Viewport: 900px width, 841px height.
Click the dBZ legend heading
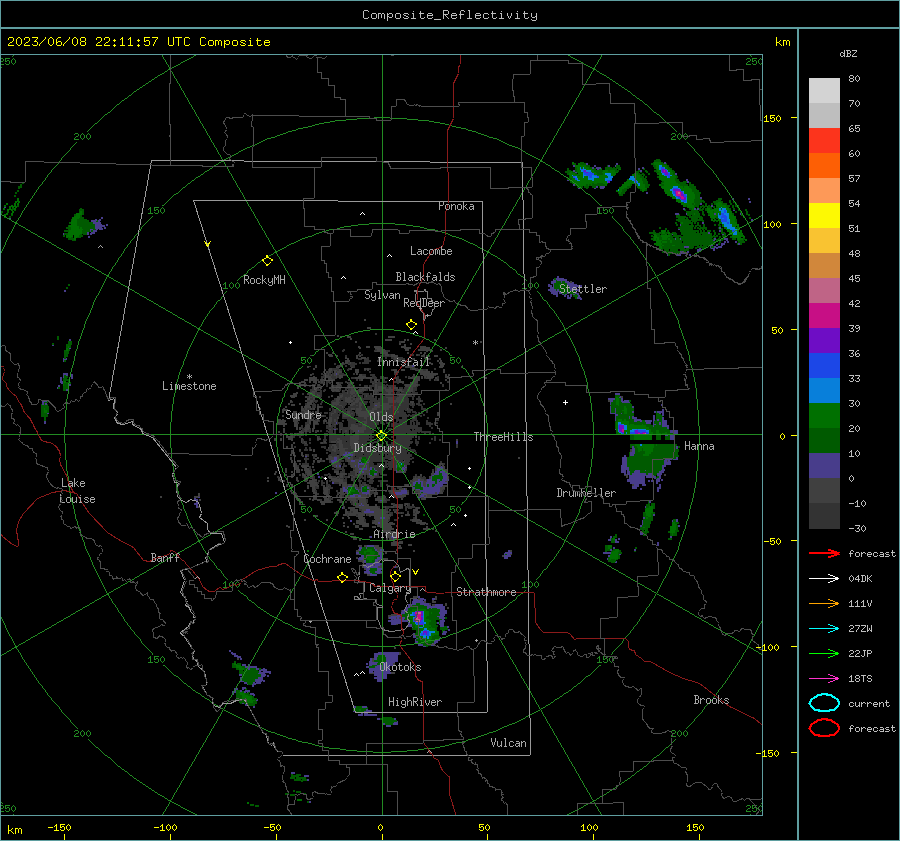coord(848,53)
